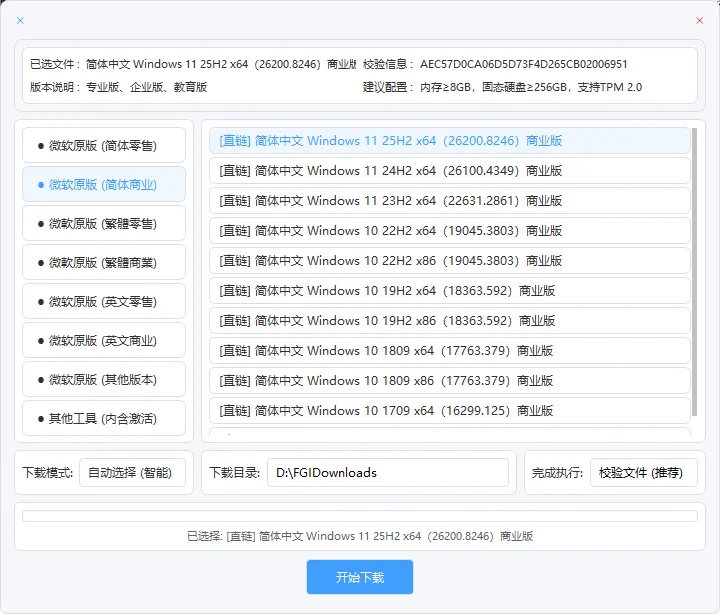
Task: Click the 下载目录 D:\FGIDownloads field
Action: pyautogui.click(x=388, y=473)
